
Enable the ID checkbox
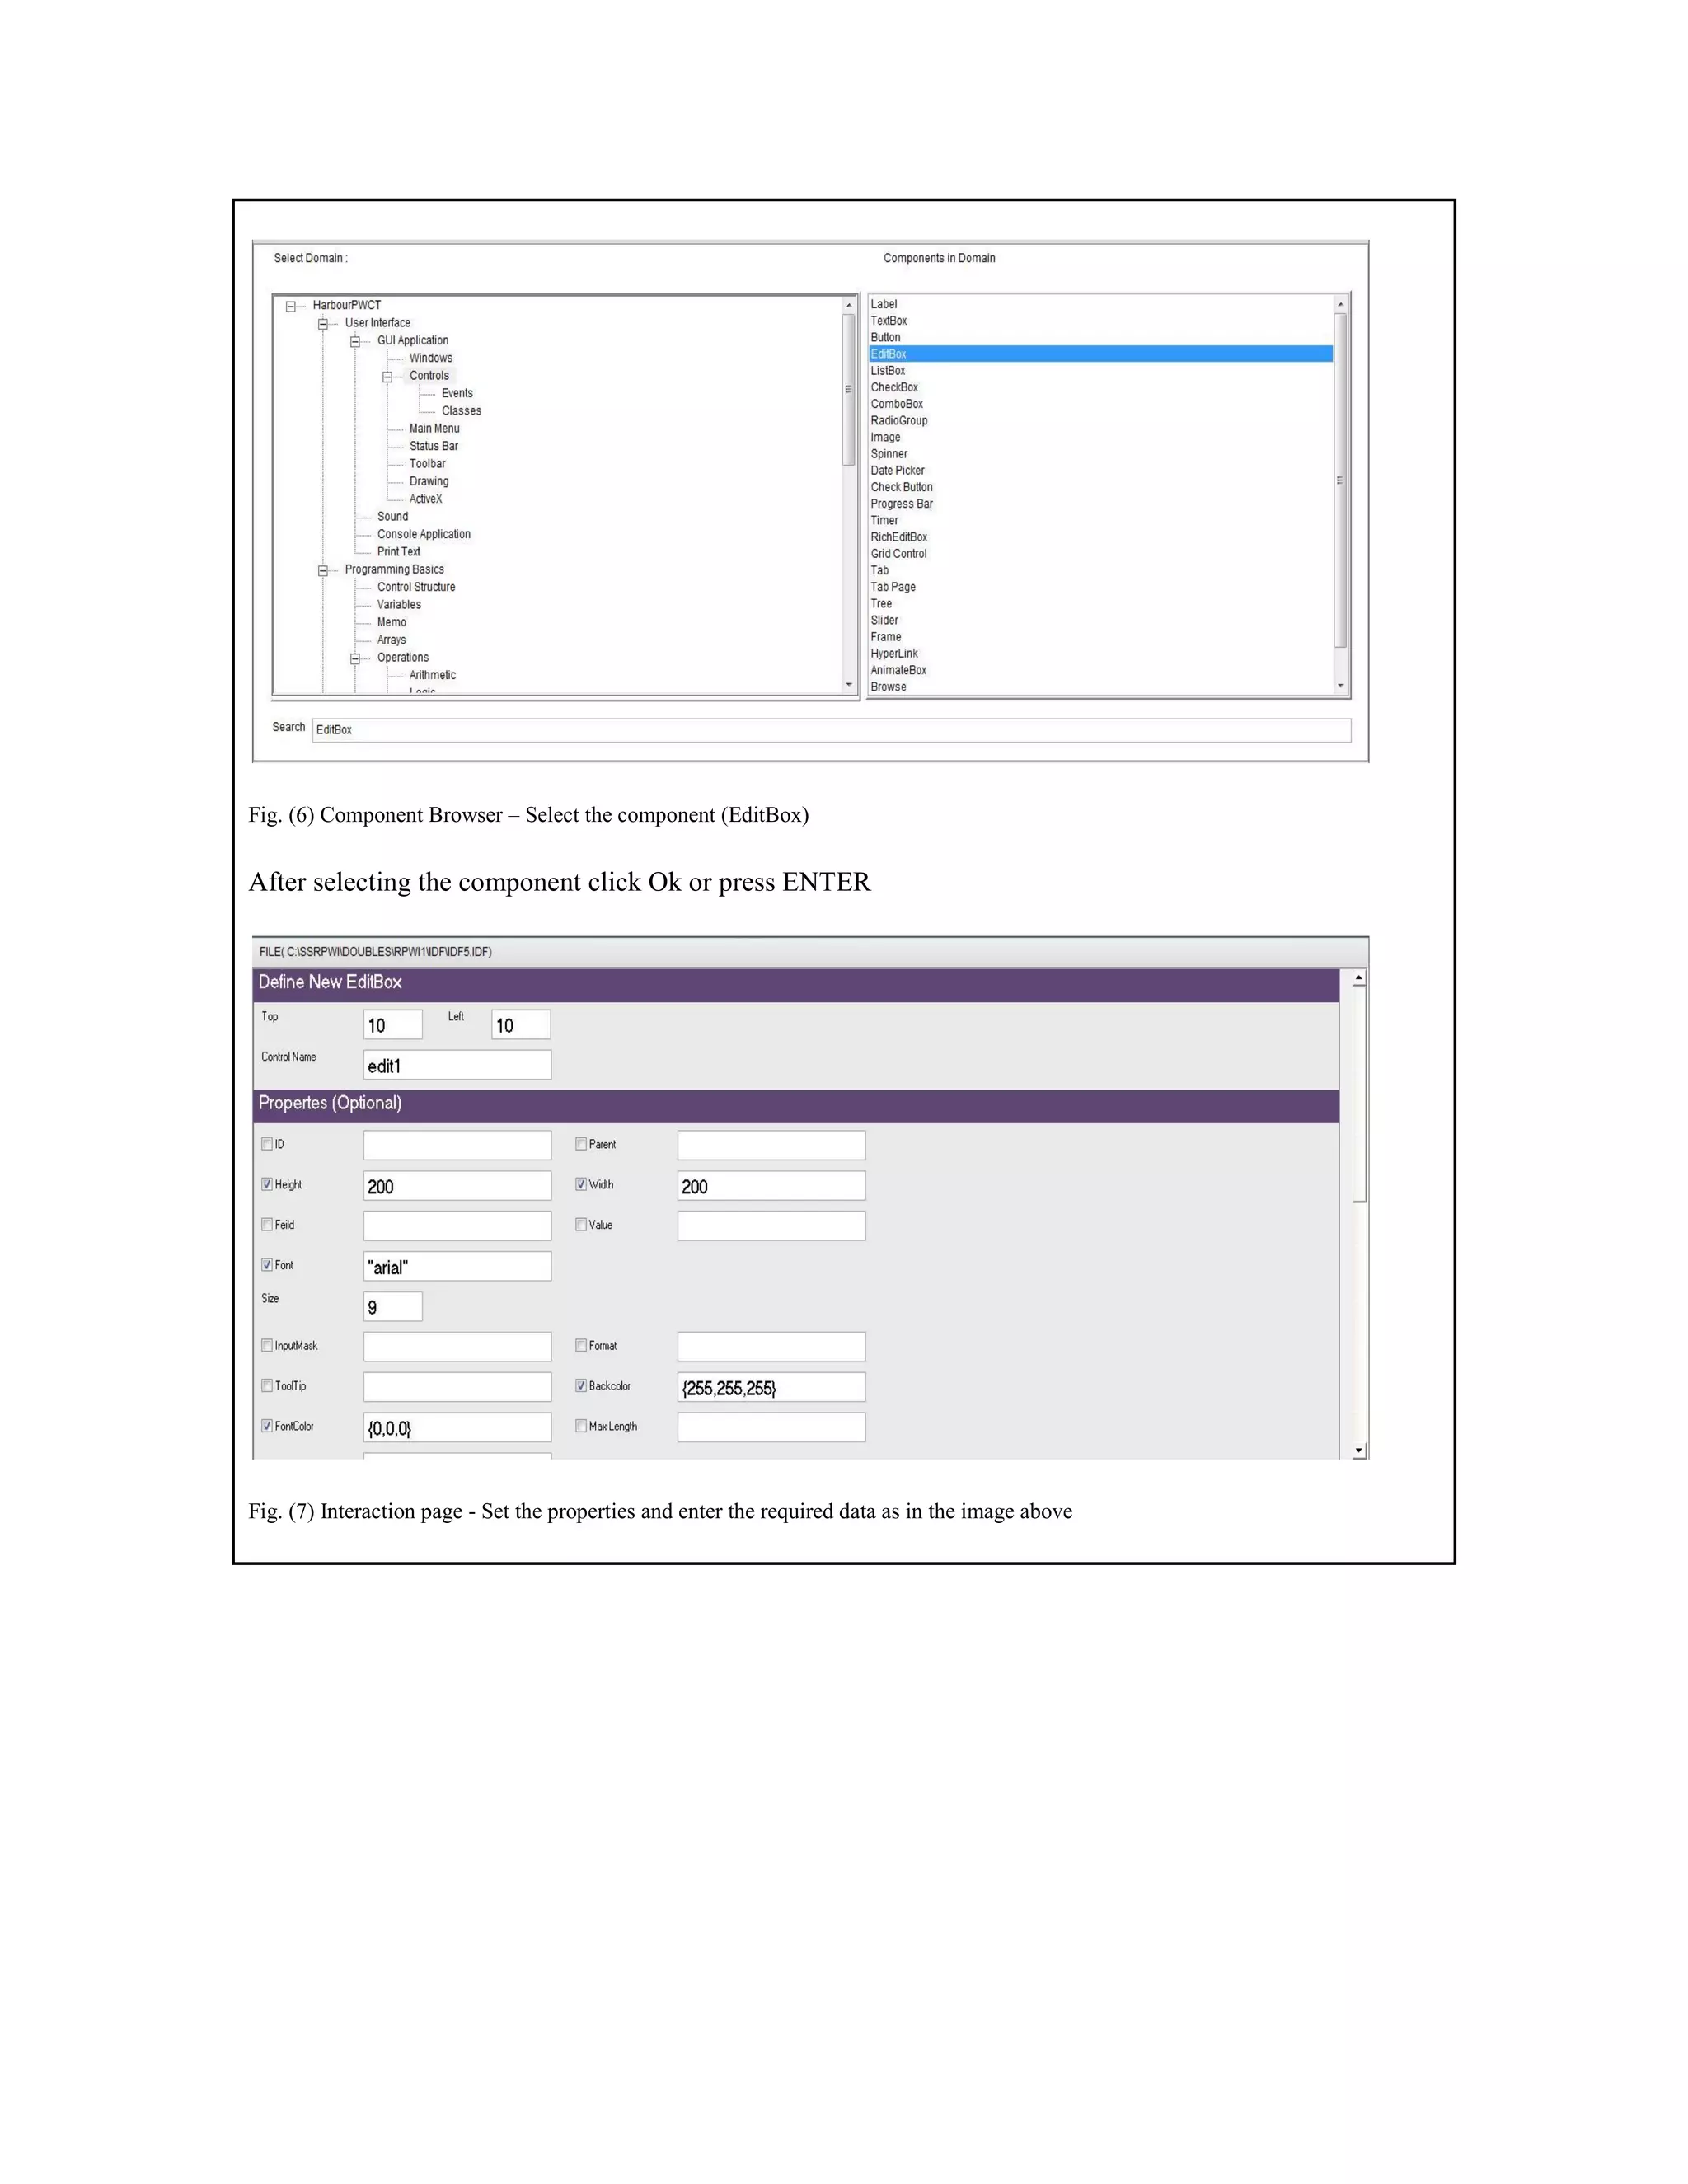click(x=267, y=1144)
